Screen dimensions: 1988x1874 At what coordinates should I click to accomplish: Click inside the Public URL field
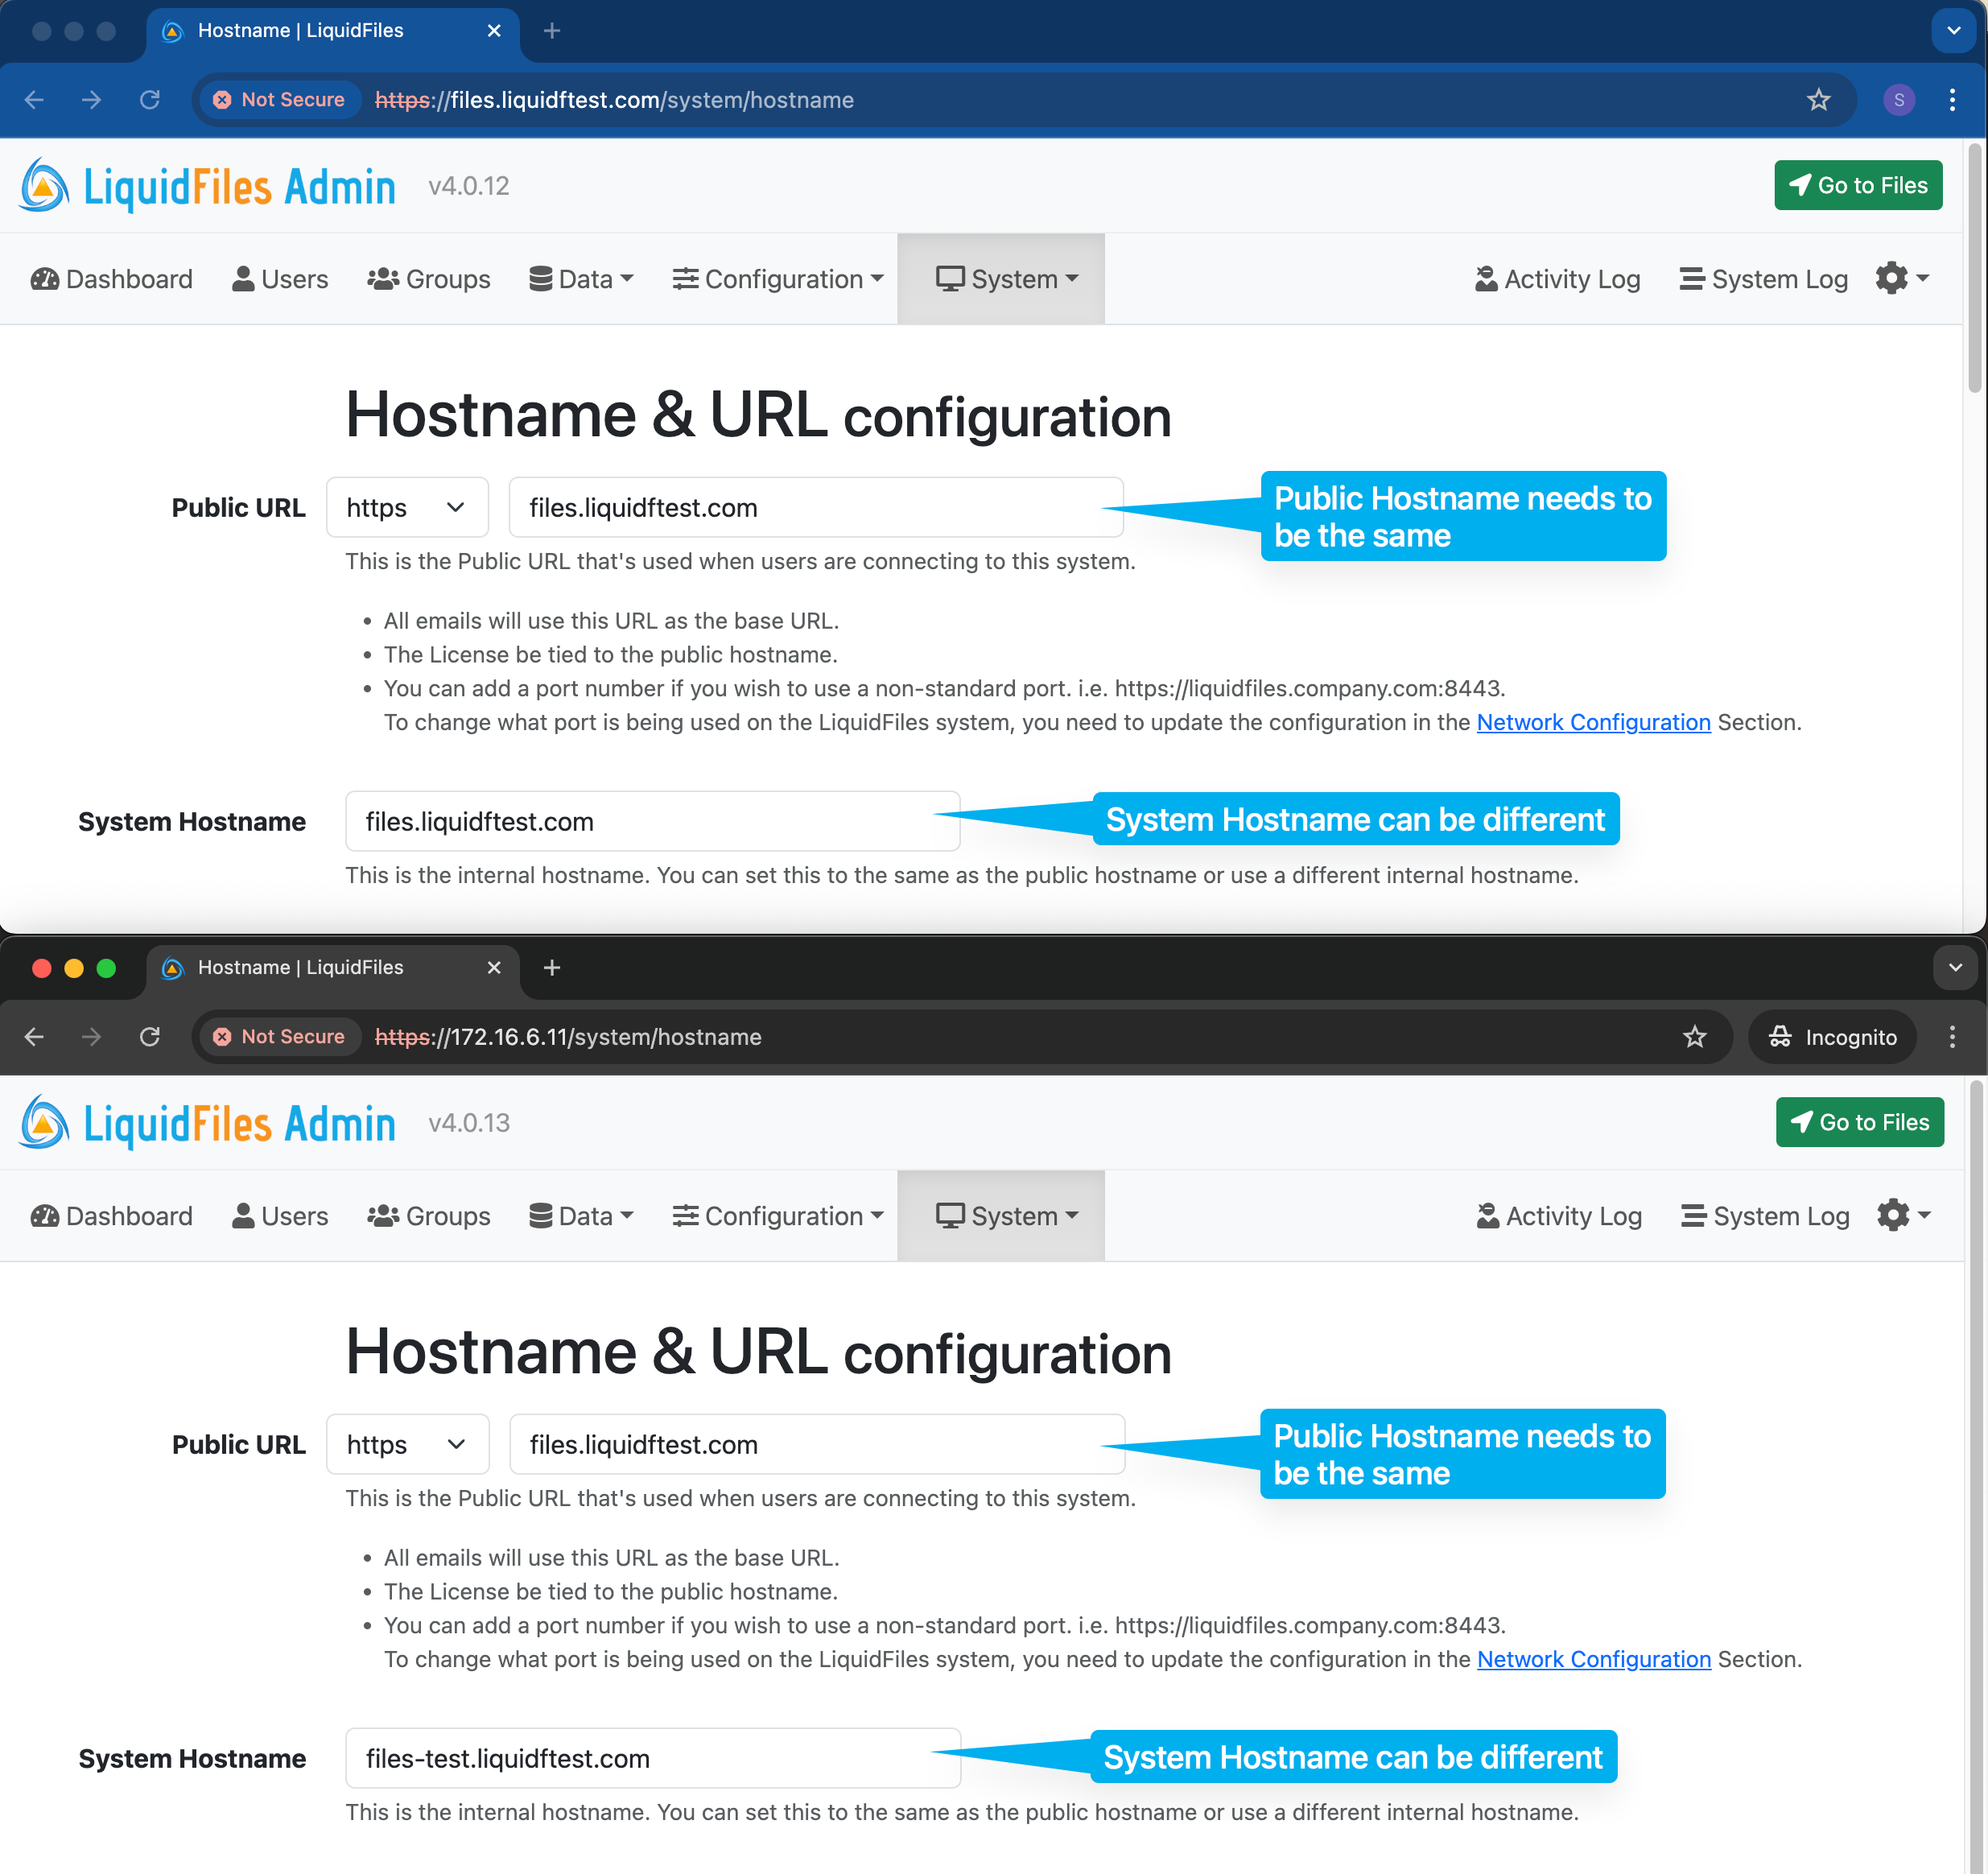816,507
